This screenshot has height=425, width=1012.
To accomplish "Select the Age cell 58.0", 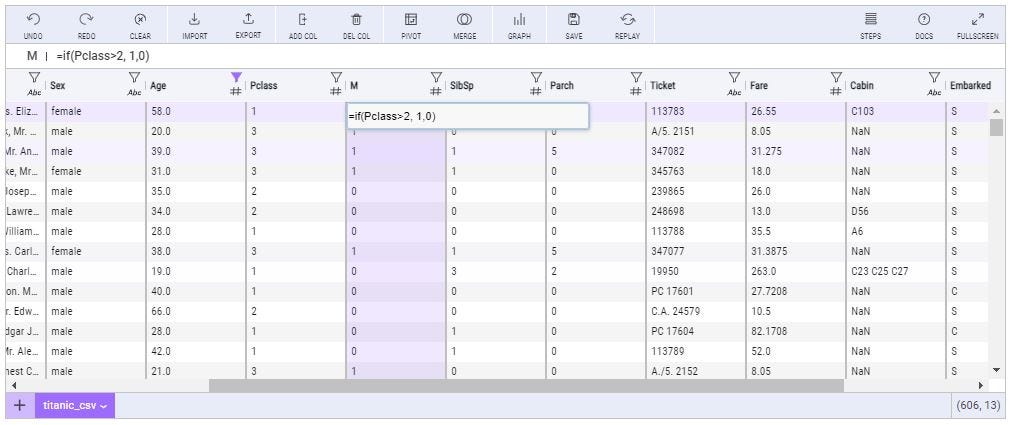I will point(196,111).
